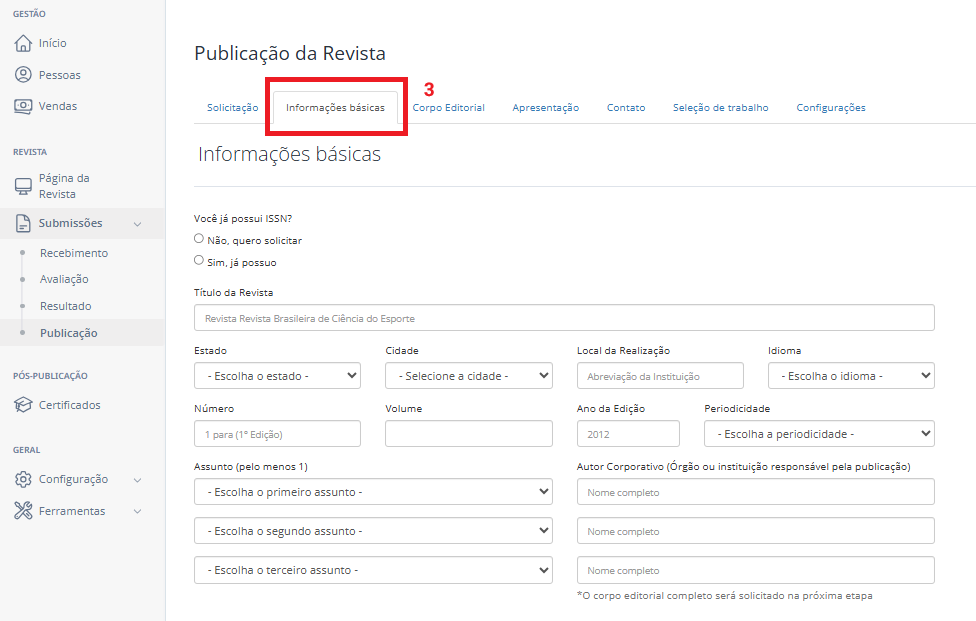
Task: Open Vendas in sidebar
Action: point(58,106)
